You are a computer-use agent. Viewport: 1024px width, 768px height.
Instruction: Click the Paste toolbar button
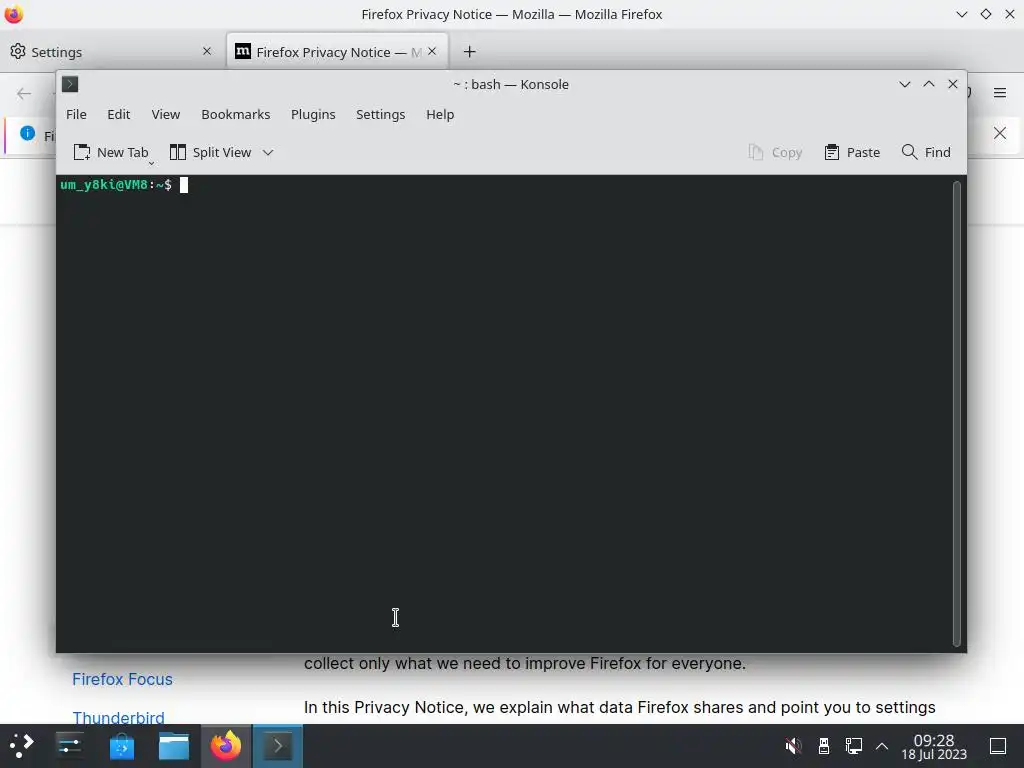tap(852, 152)
